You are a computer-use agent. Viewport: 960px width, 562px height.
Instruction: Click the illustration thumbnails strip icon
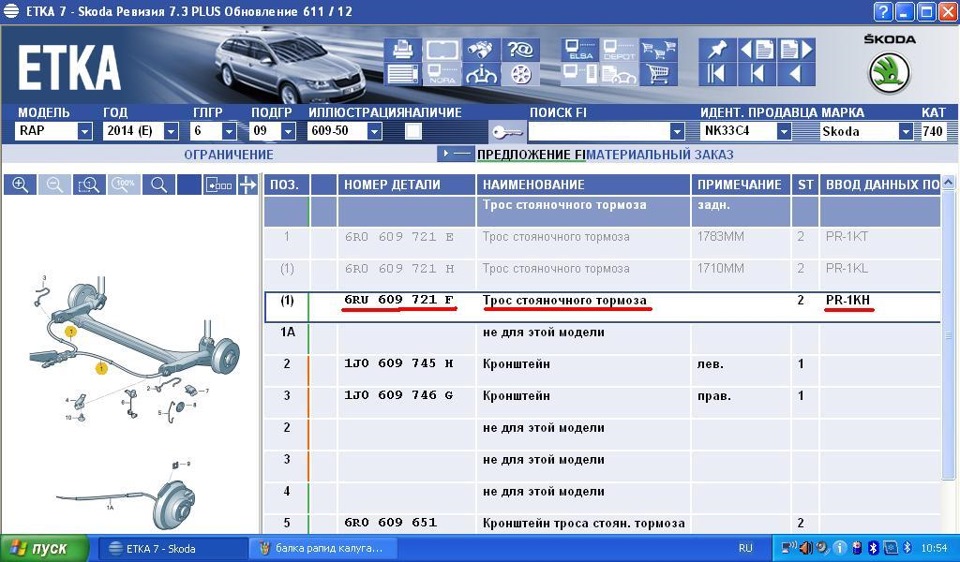pyautogui.click(x=220, y=184)
